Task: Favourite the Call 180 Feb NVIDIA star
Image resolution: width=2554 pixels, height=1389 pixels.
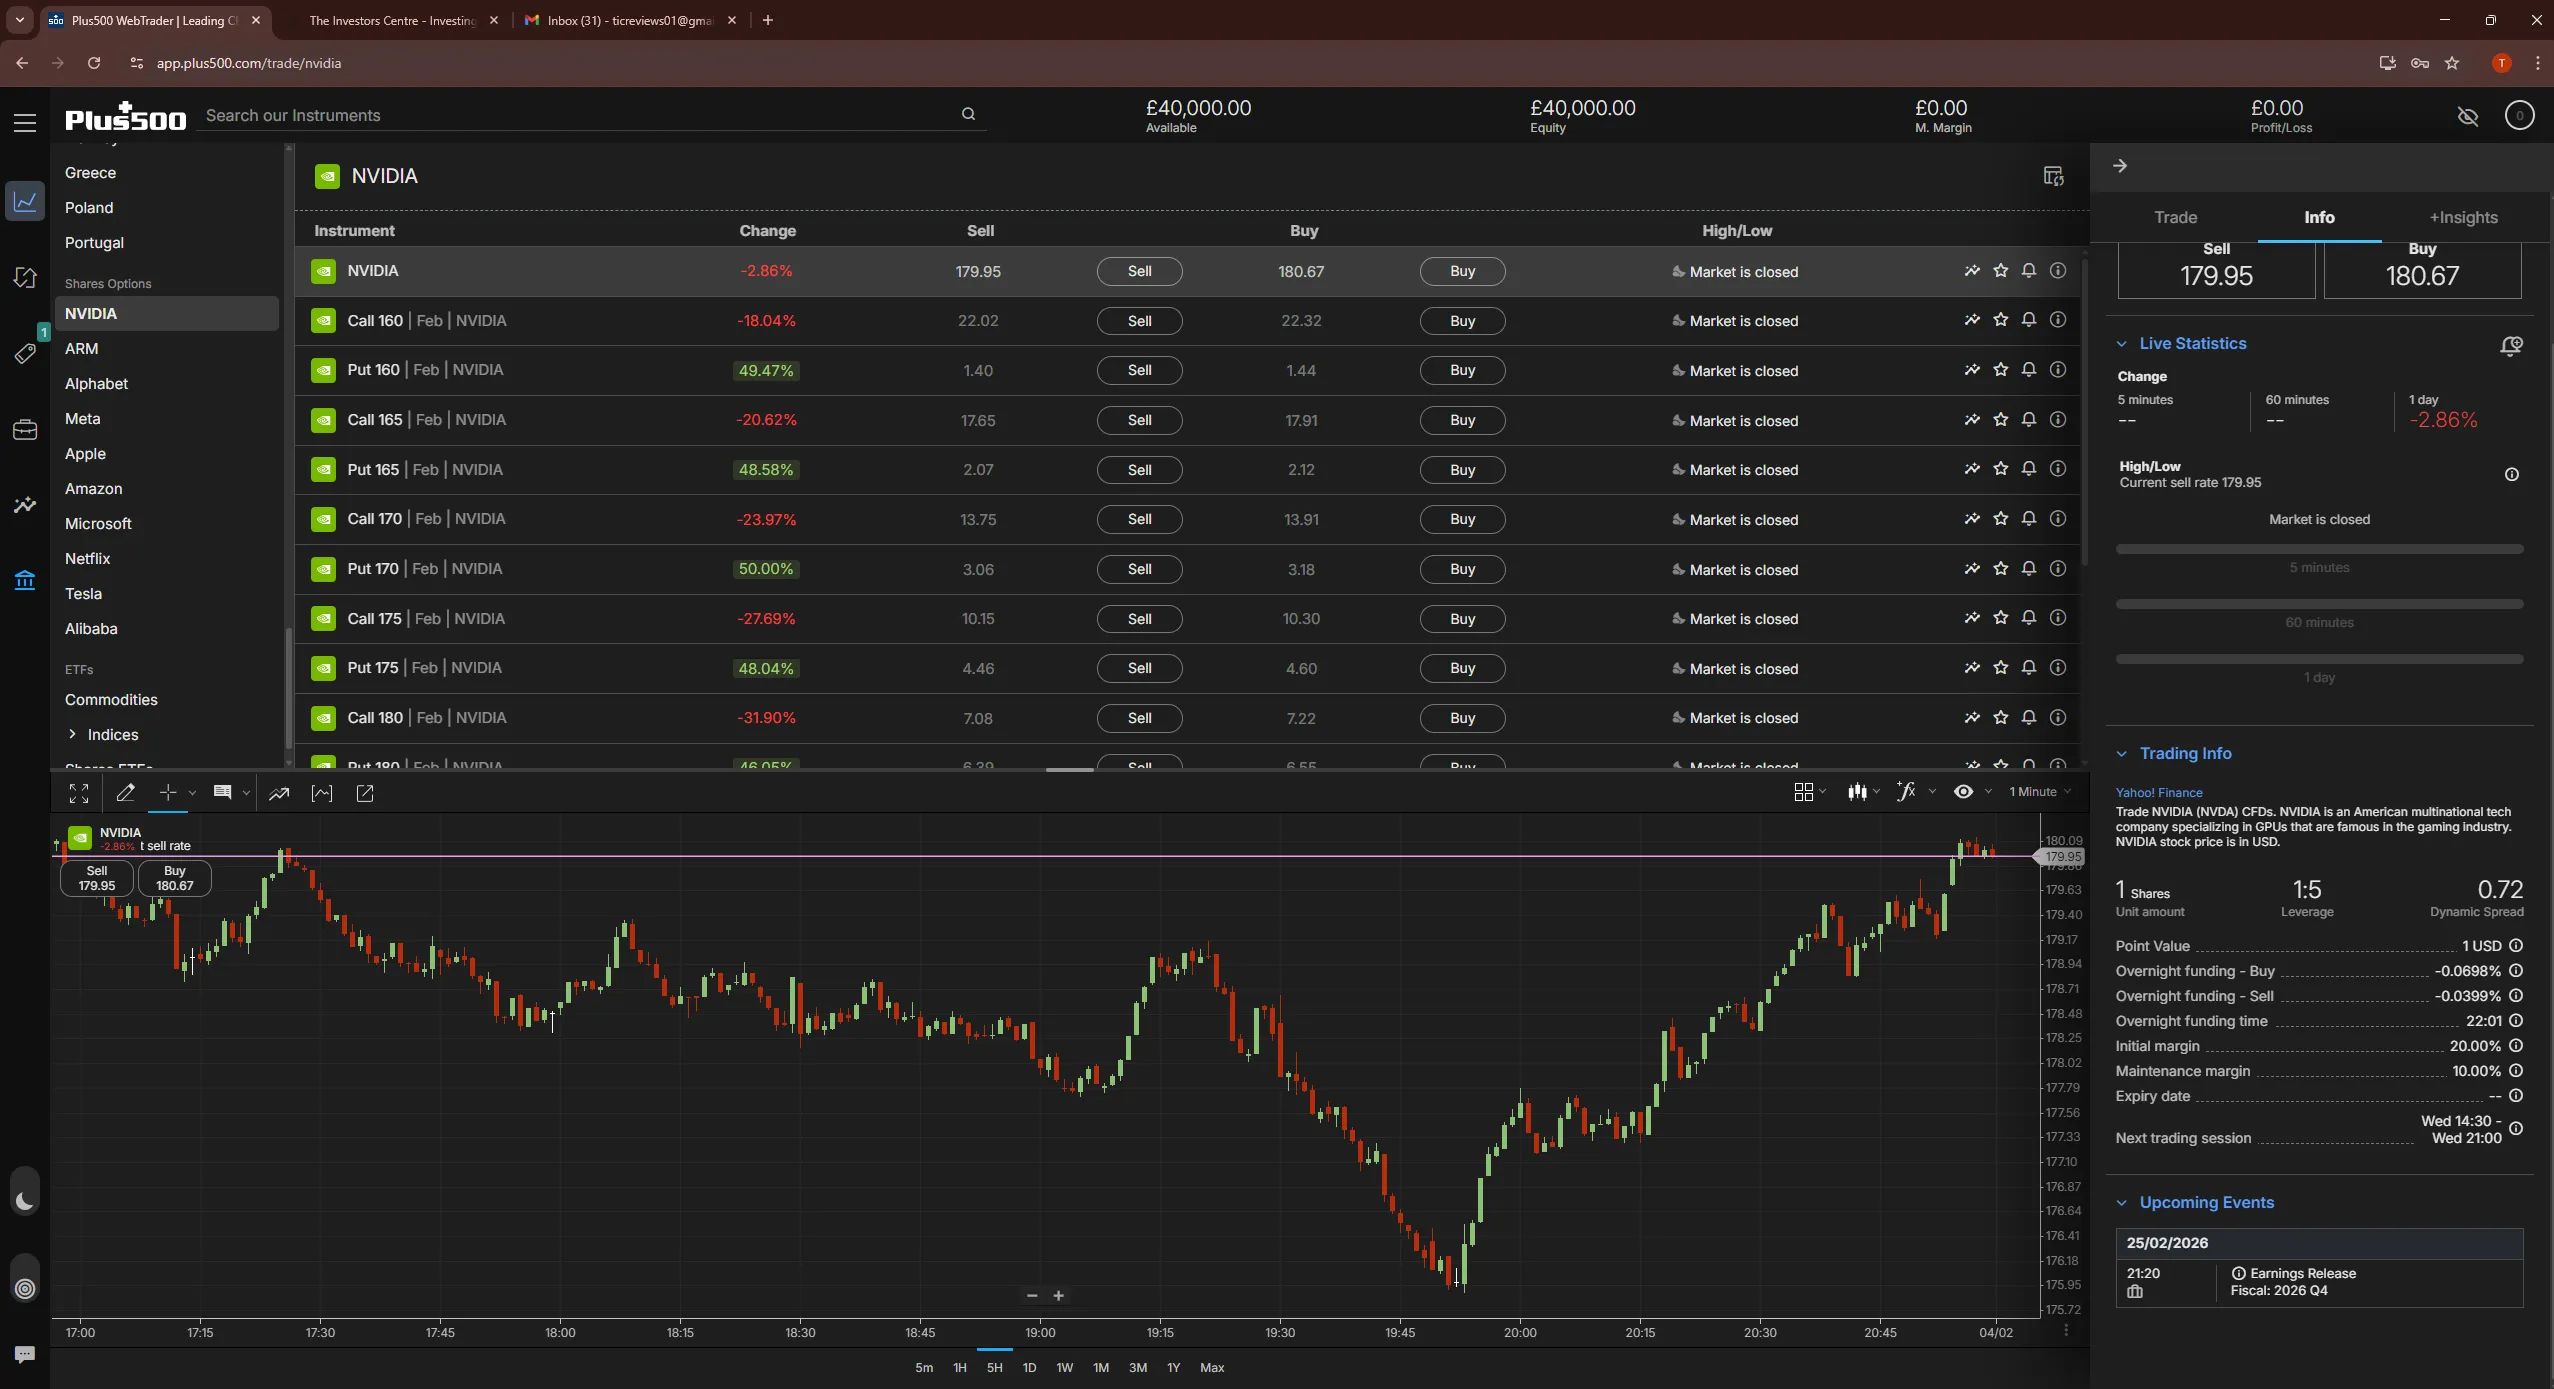Action: [2001, 717]
